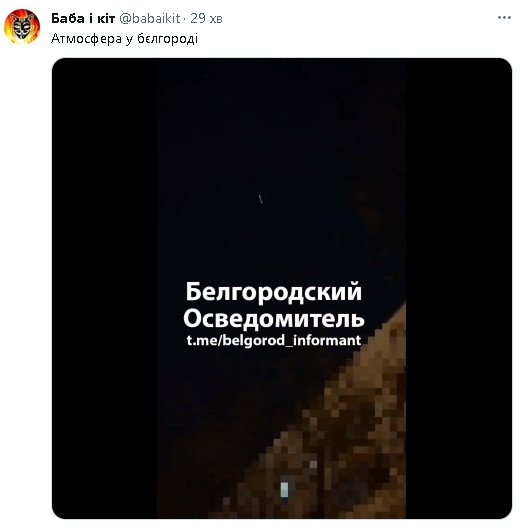Click the tweet text Атмосфера у бєлгороді
Screen dimensions: 520x528
pos(124,39)
